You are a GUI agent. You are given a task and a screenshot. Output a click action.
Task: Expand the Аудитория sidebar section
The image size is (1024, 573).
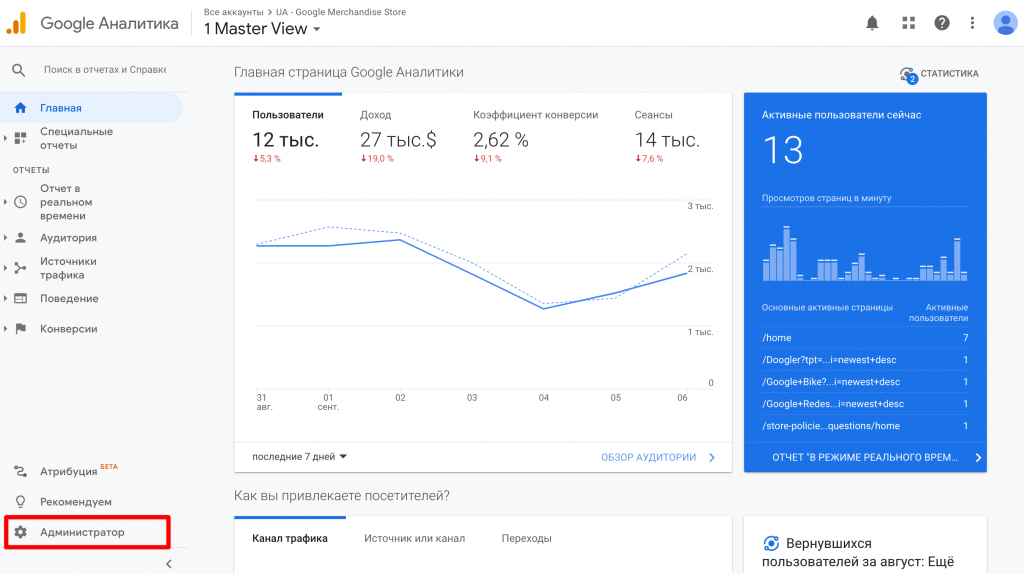68,238
